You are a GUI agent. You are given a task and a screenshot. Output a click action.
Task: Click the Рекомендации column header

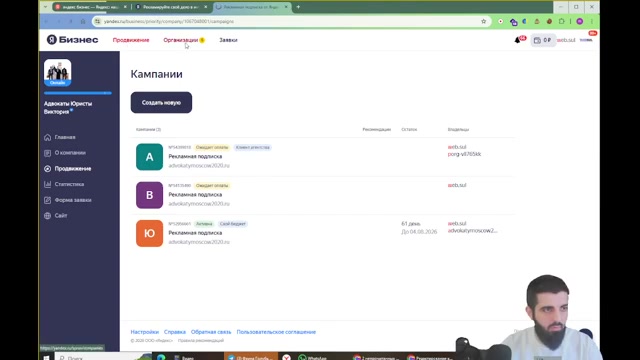click(376, 129)
